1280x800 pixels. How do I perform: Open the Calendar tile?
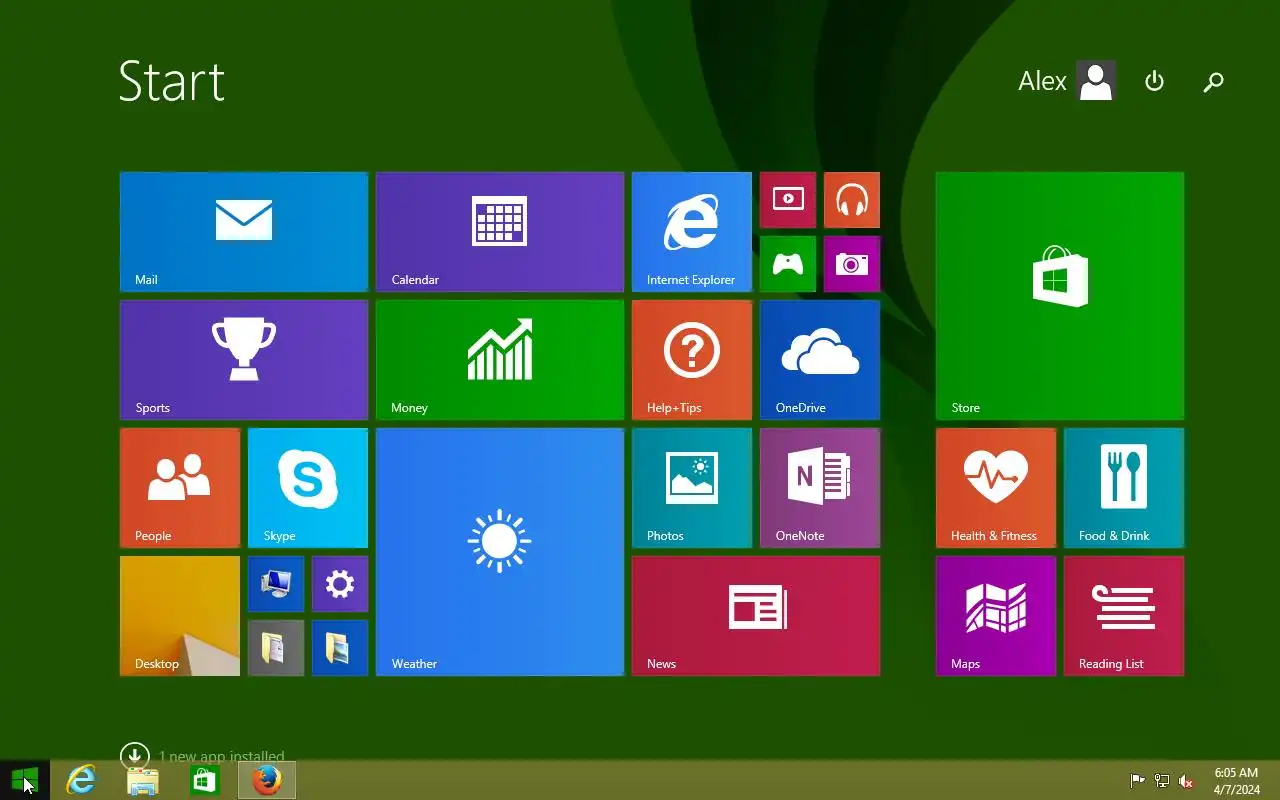pyautogui.click(x=500, y=232)
